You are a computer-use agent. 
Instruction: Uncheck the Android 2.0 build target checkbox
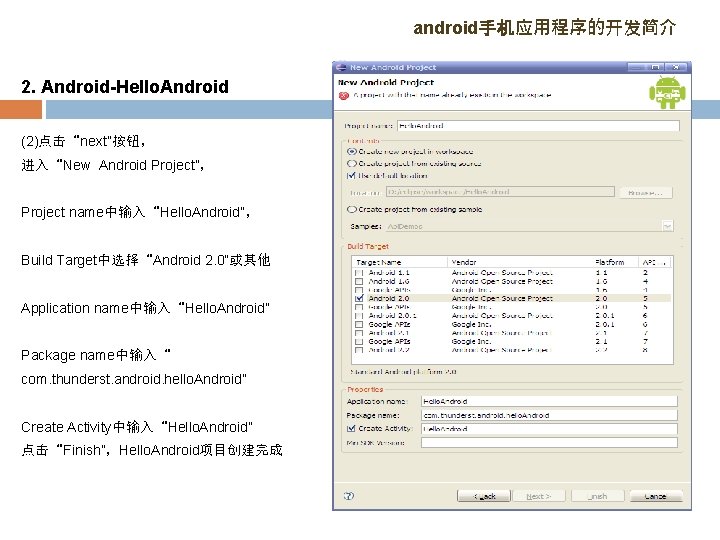(x=359, y=298)
